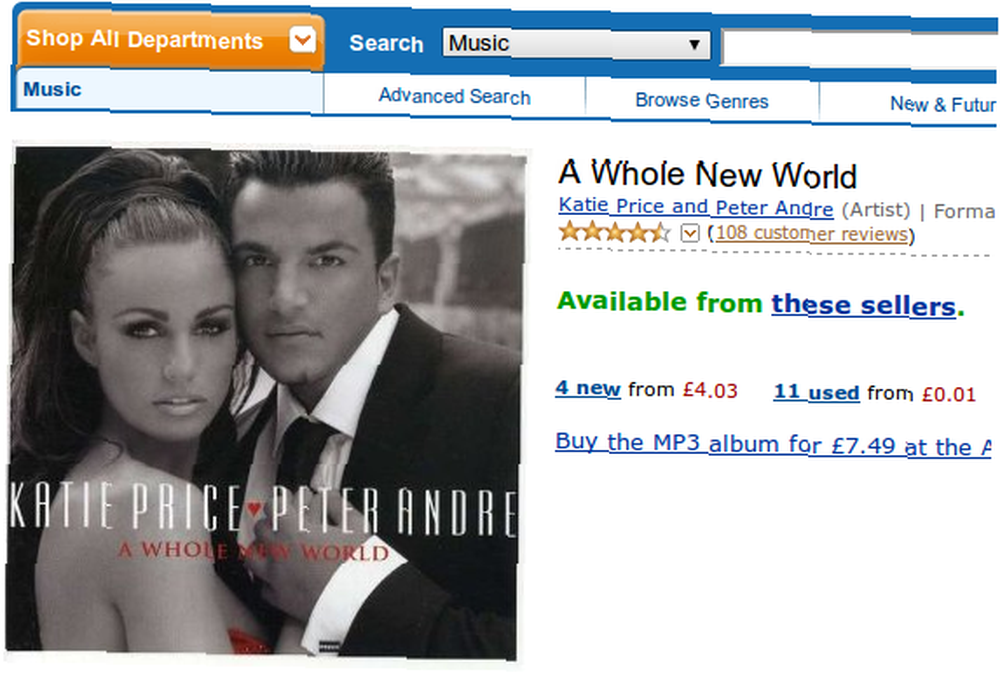Go to Browse Genres

click(x=702, y=101)
